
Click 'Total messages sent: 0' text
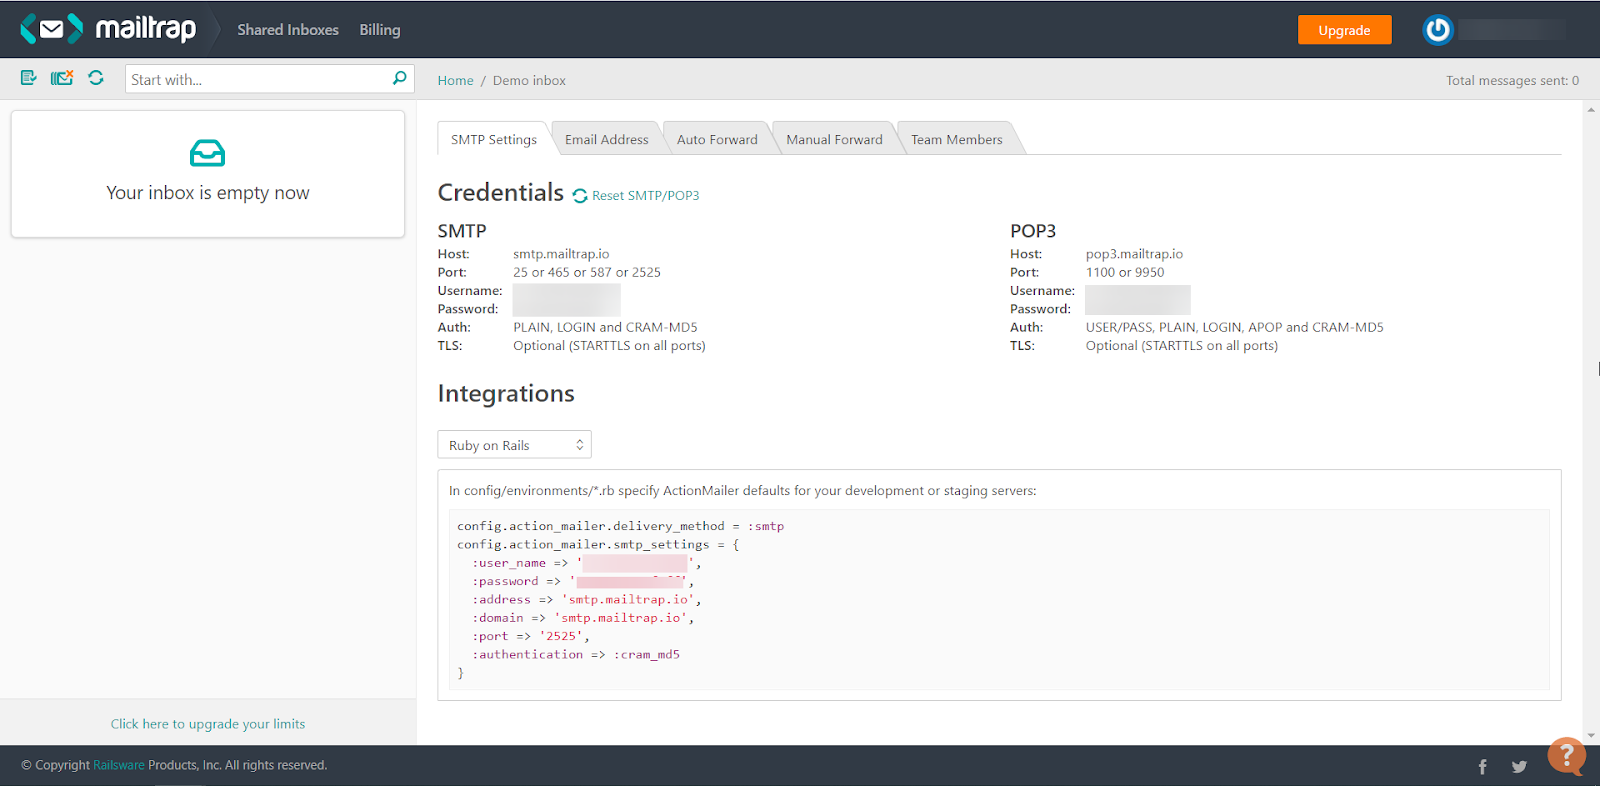point(1512,81)
